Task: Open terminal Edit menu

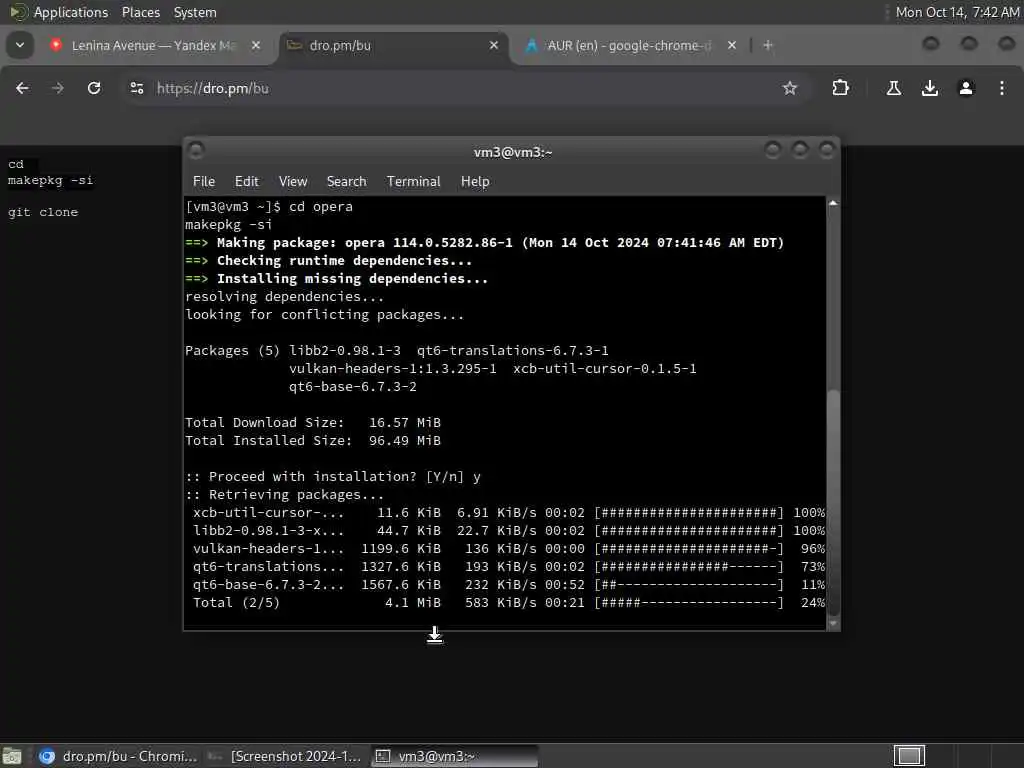Action: [x=246, y=182]
